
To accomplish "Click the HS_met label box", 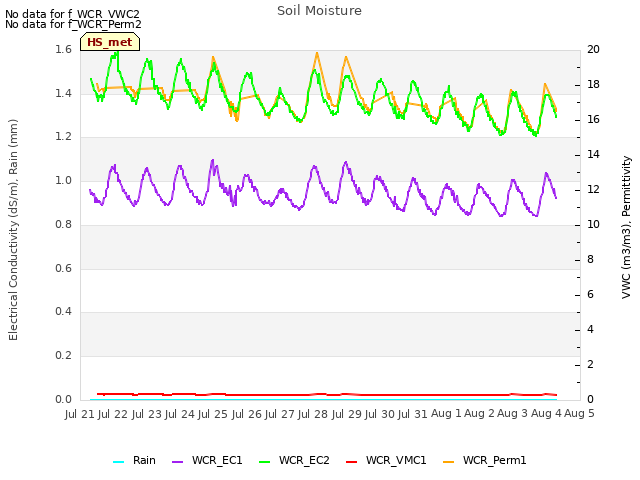I will coord(110,42).
